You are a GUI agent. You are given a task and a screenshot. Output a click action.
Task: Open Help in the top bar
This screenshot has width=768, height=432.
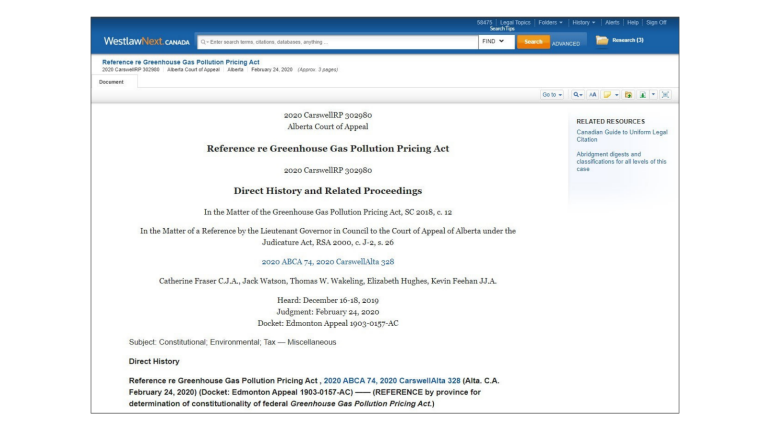tap(633, 23)
